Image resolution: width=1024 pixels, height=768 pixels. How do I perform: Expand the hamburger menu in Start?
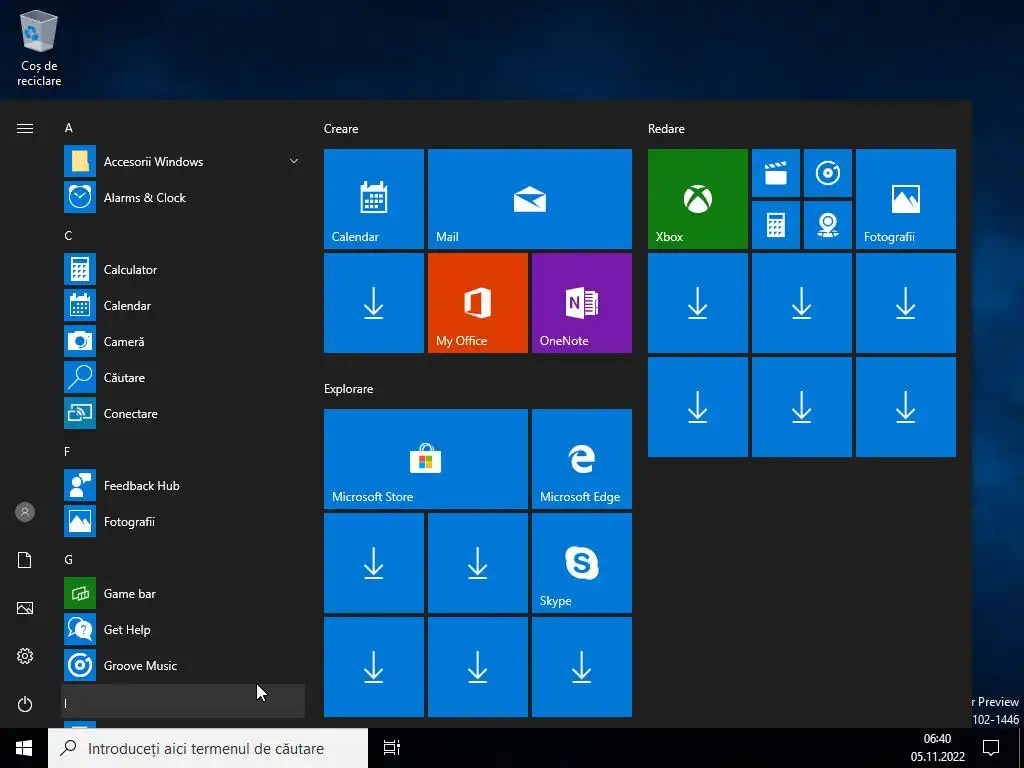[x=25, y=129]
